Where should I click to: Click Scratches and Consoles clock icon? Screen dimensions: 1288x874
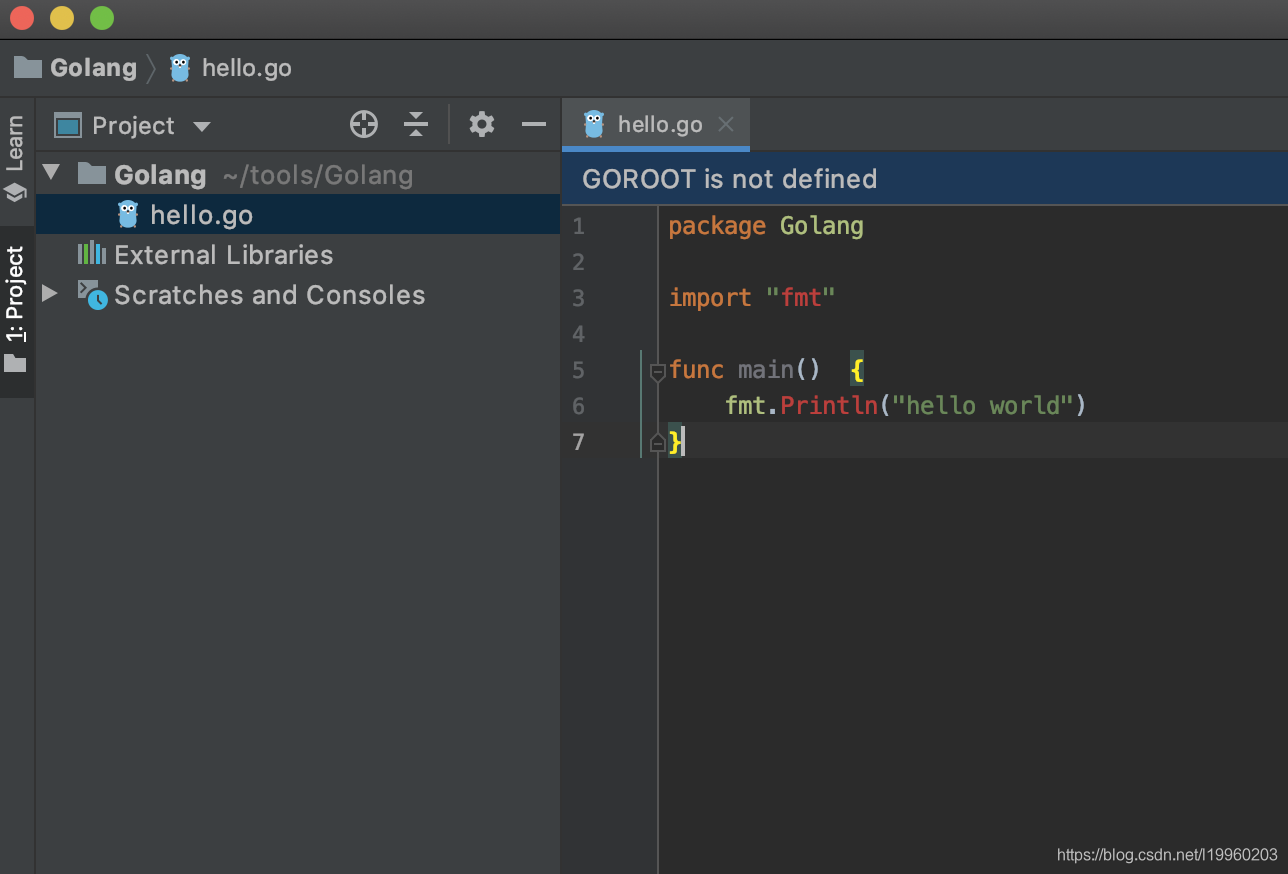click(93, 294)
